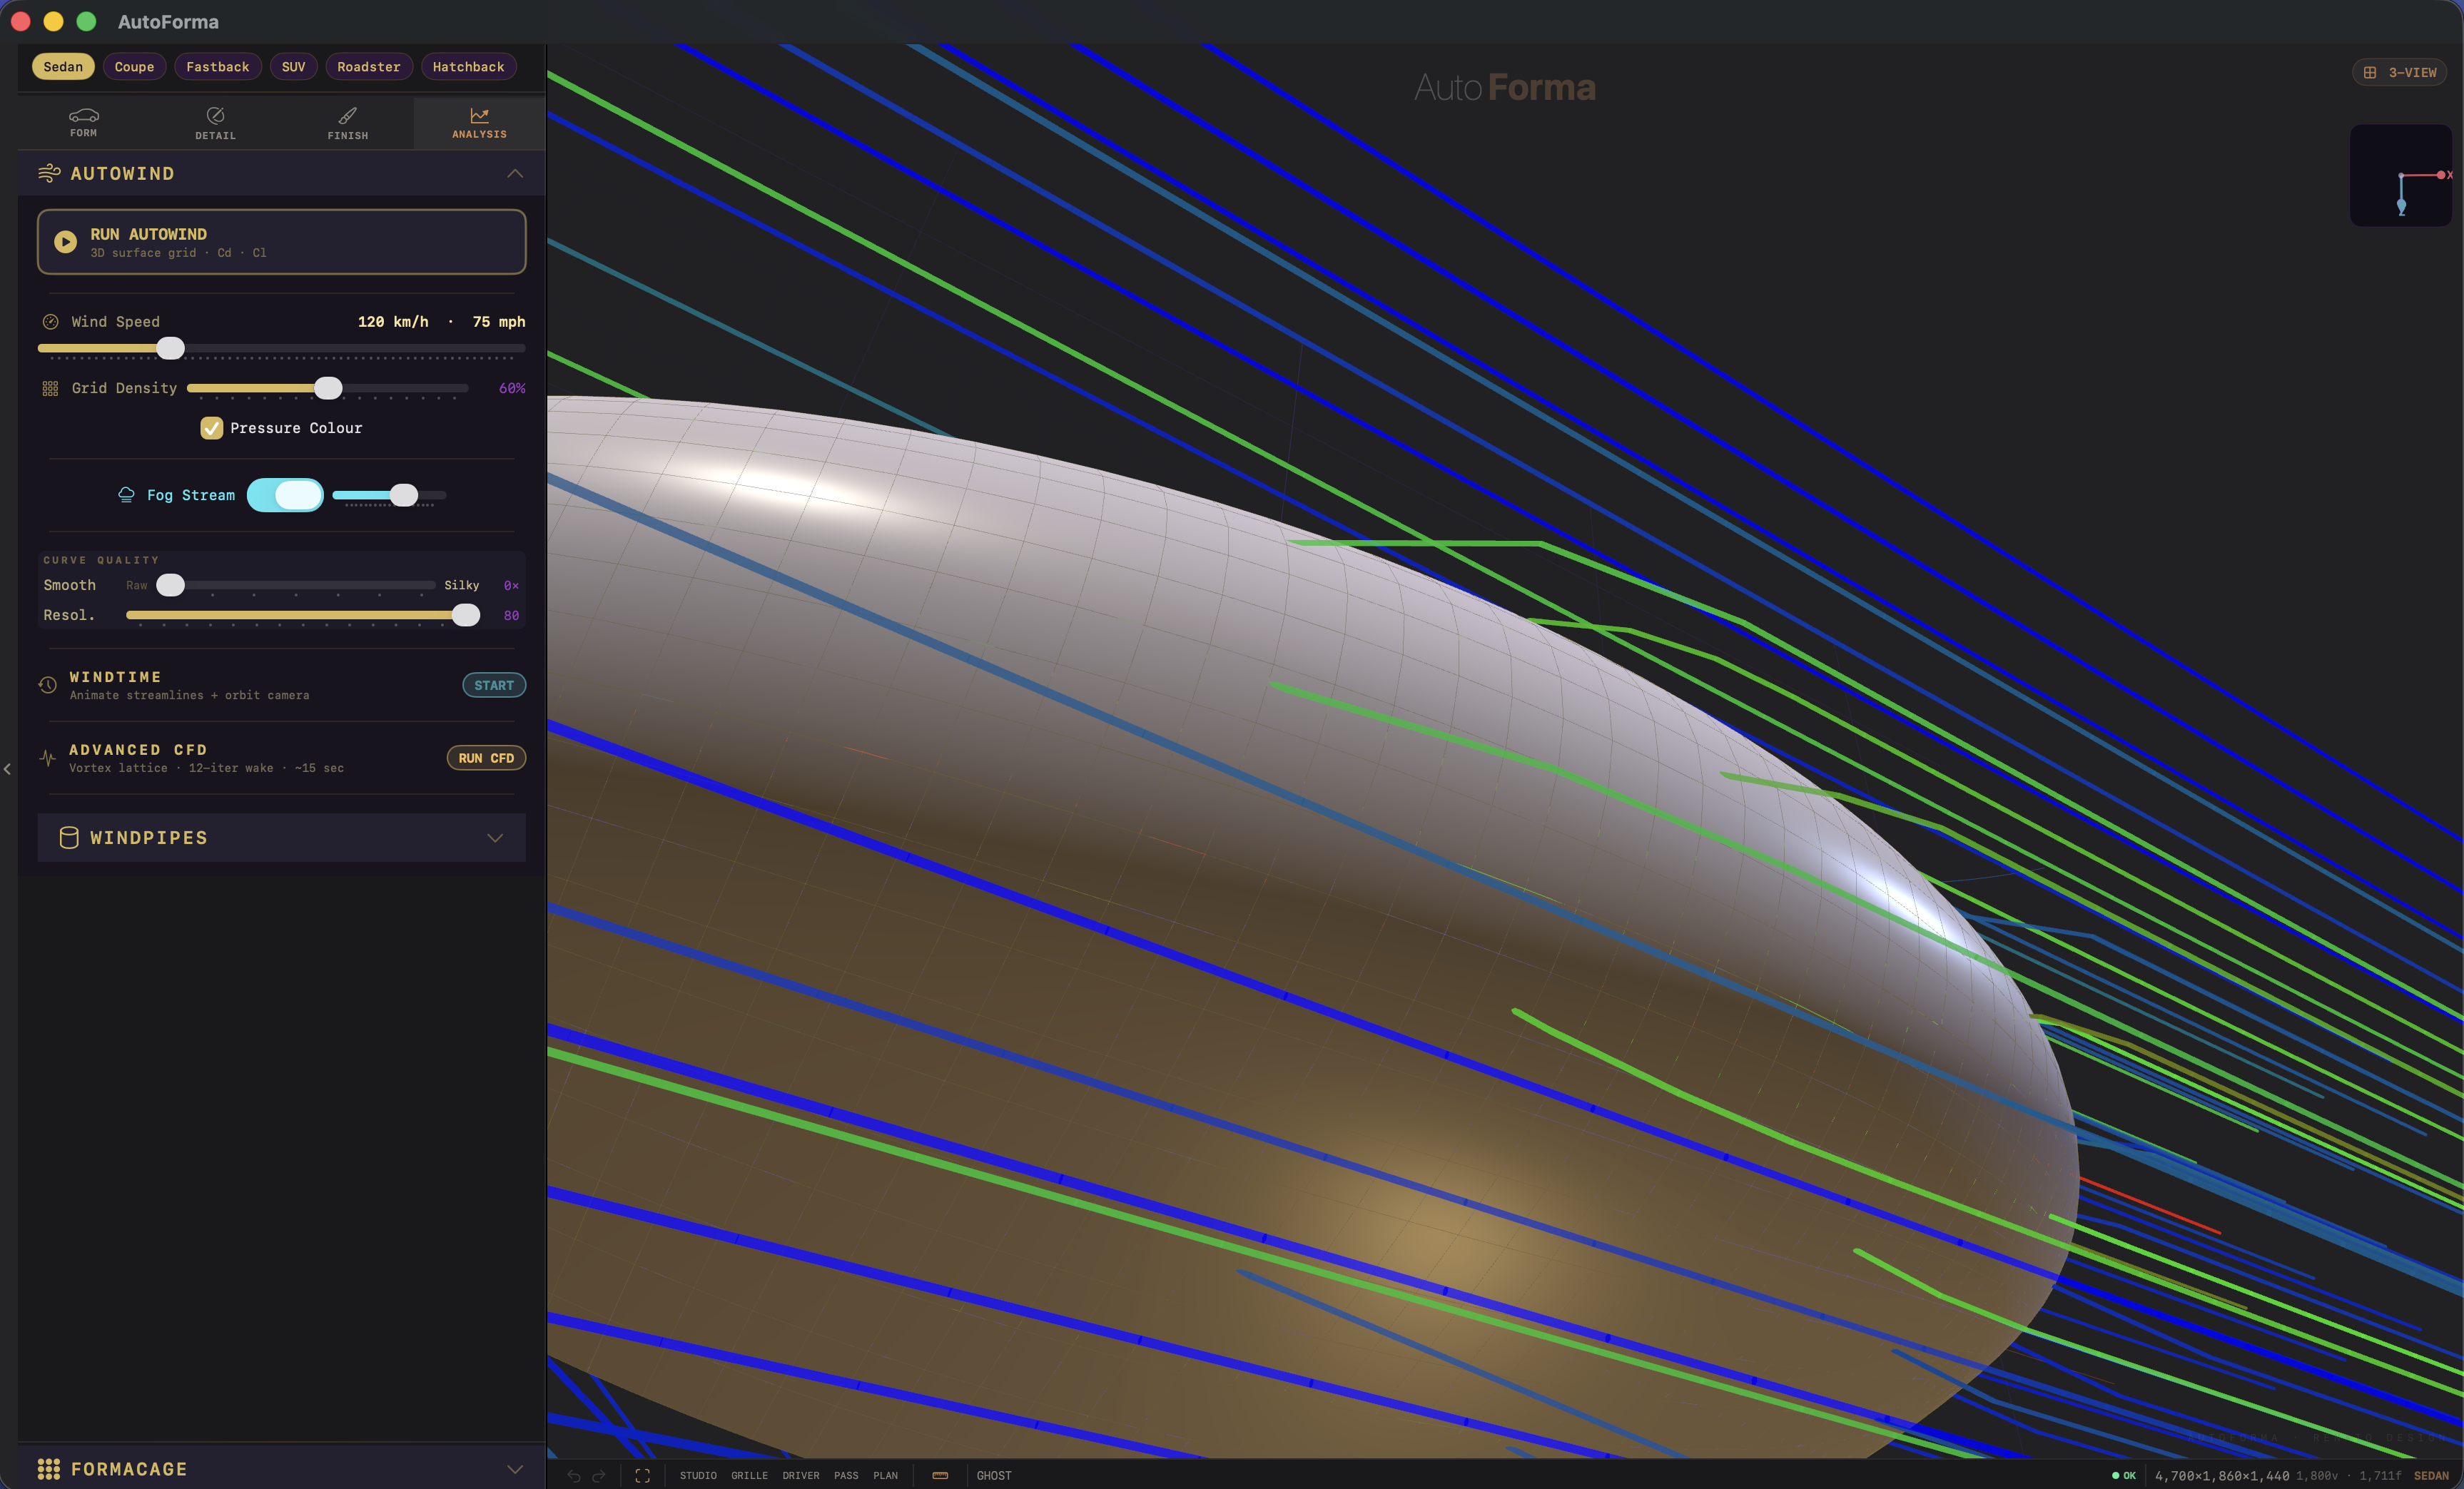Viewport: 2464px width, 1489px height.
Task: Select the Hatchback body style
Action: (468, 66)
